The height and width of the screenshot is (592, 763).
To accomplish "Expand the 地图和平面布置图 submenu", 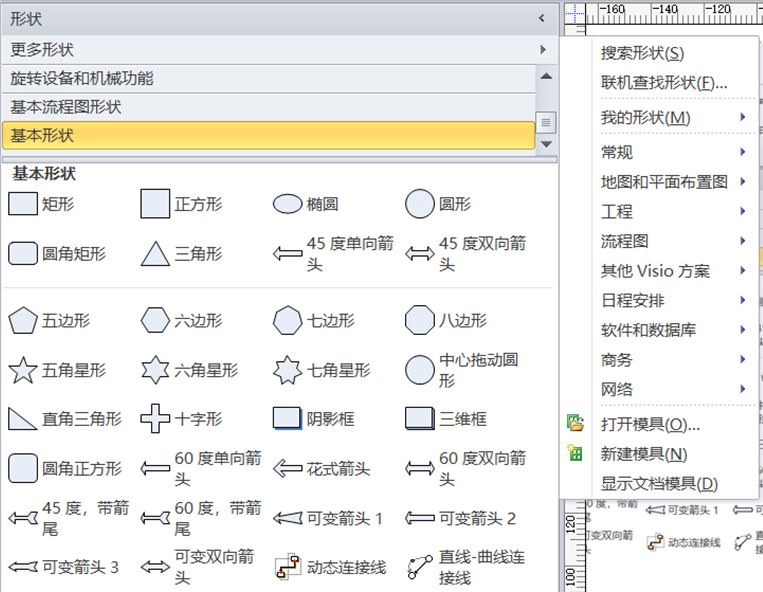I will click(x=672, y=181).
